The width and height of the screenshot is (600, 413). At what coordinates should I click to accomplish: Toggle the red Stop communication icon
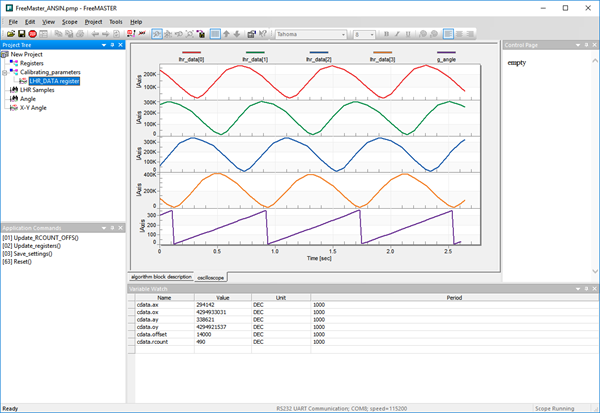[33, 34]
